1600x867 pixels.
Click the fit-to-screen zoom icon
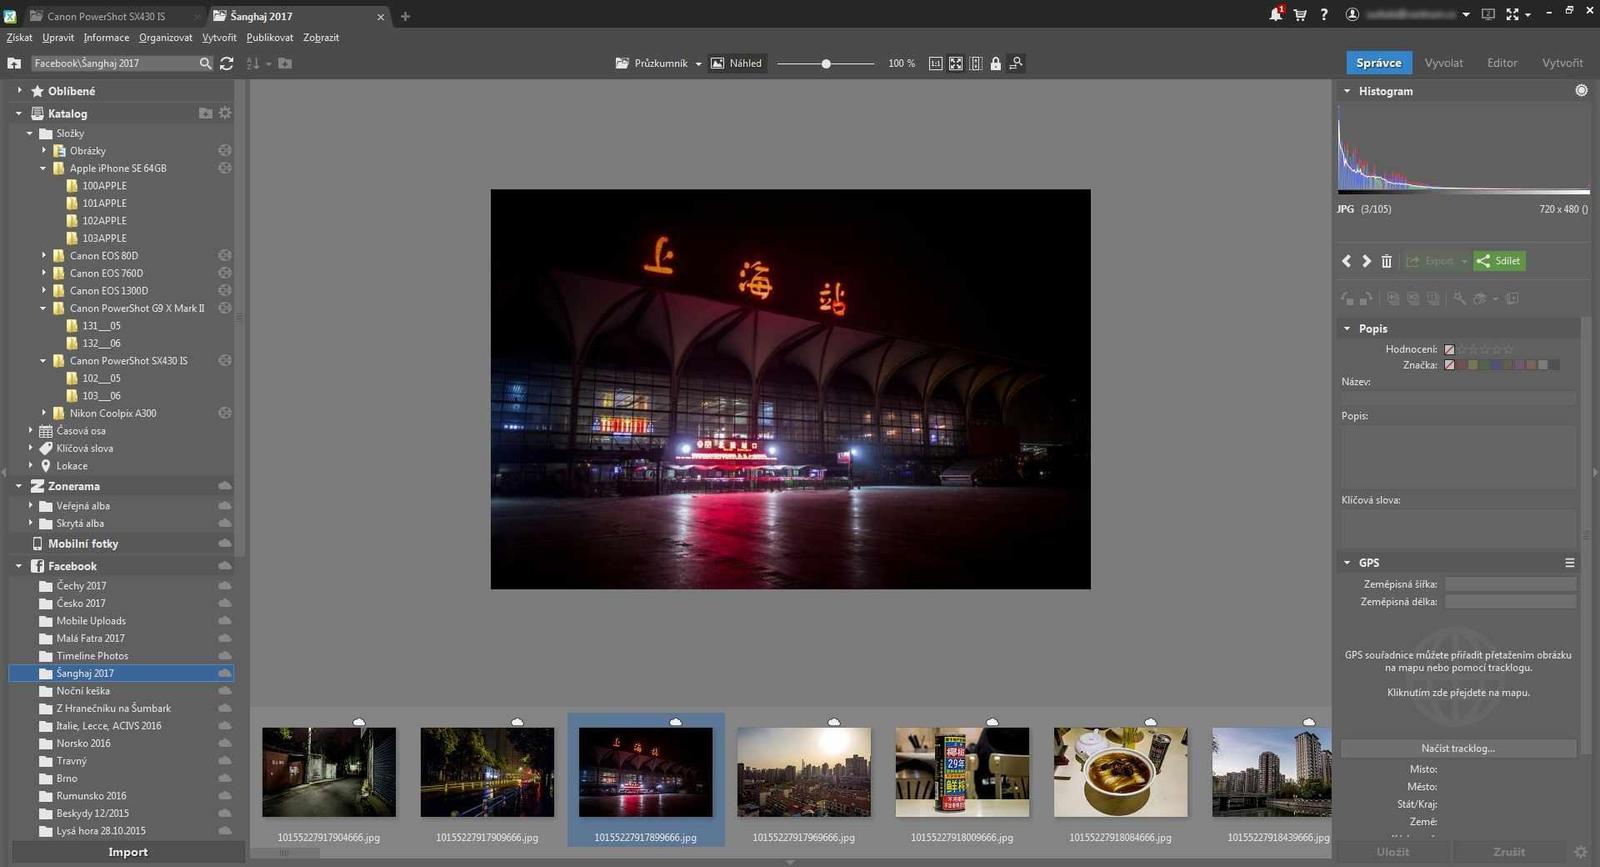pyautogui.click(x=956, y=63)
